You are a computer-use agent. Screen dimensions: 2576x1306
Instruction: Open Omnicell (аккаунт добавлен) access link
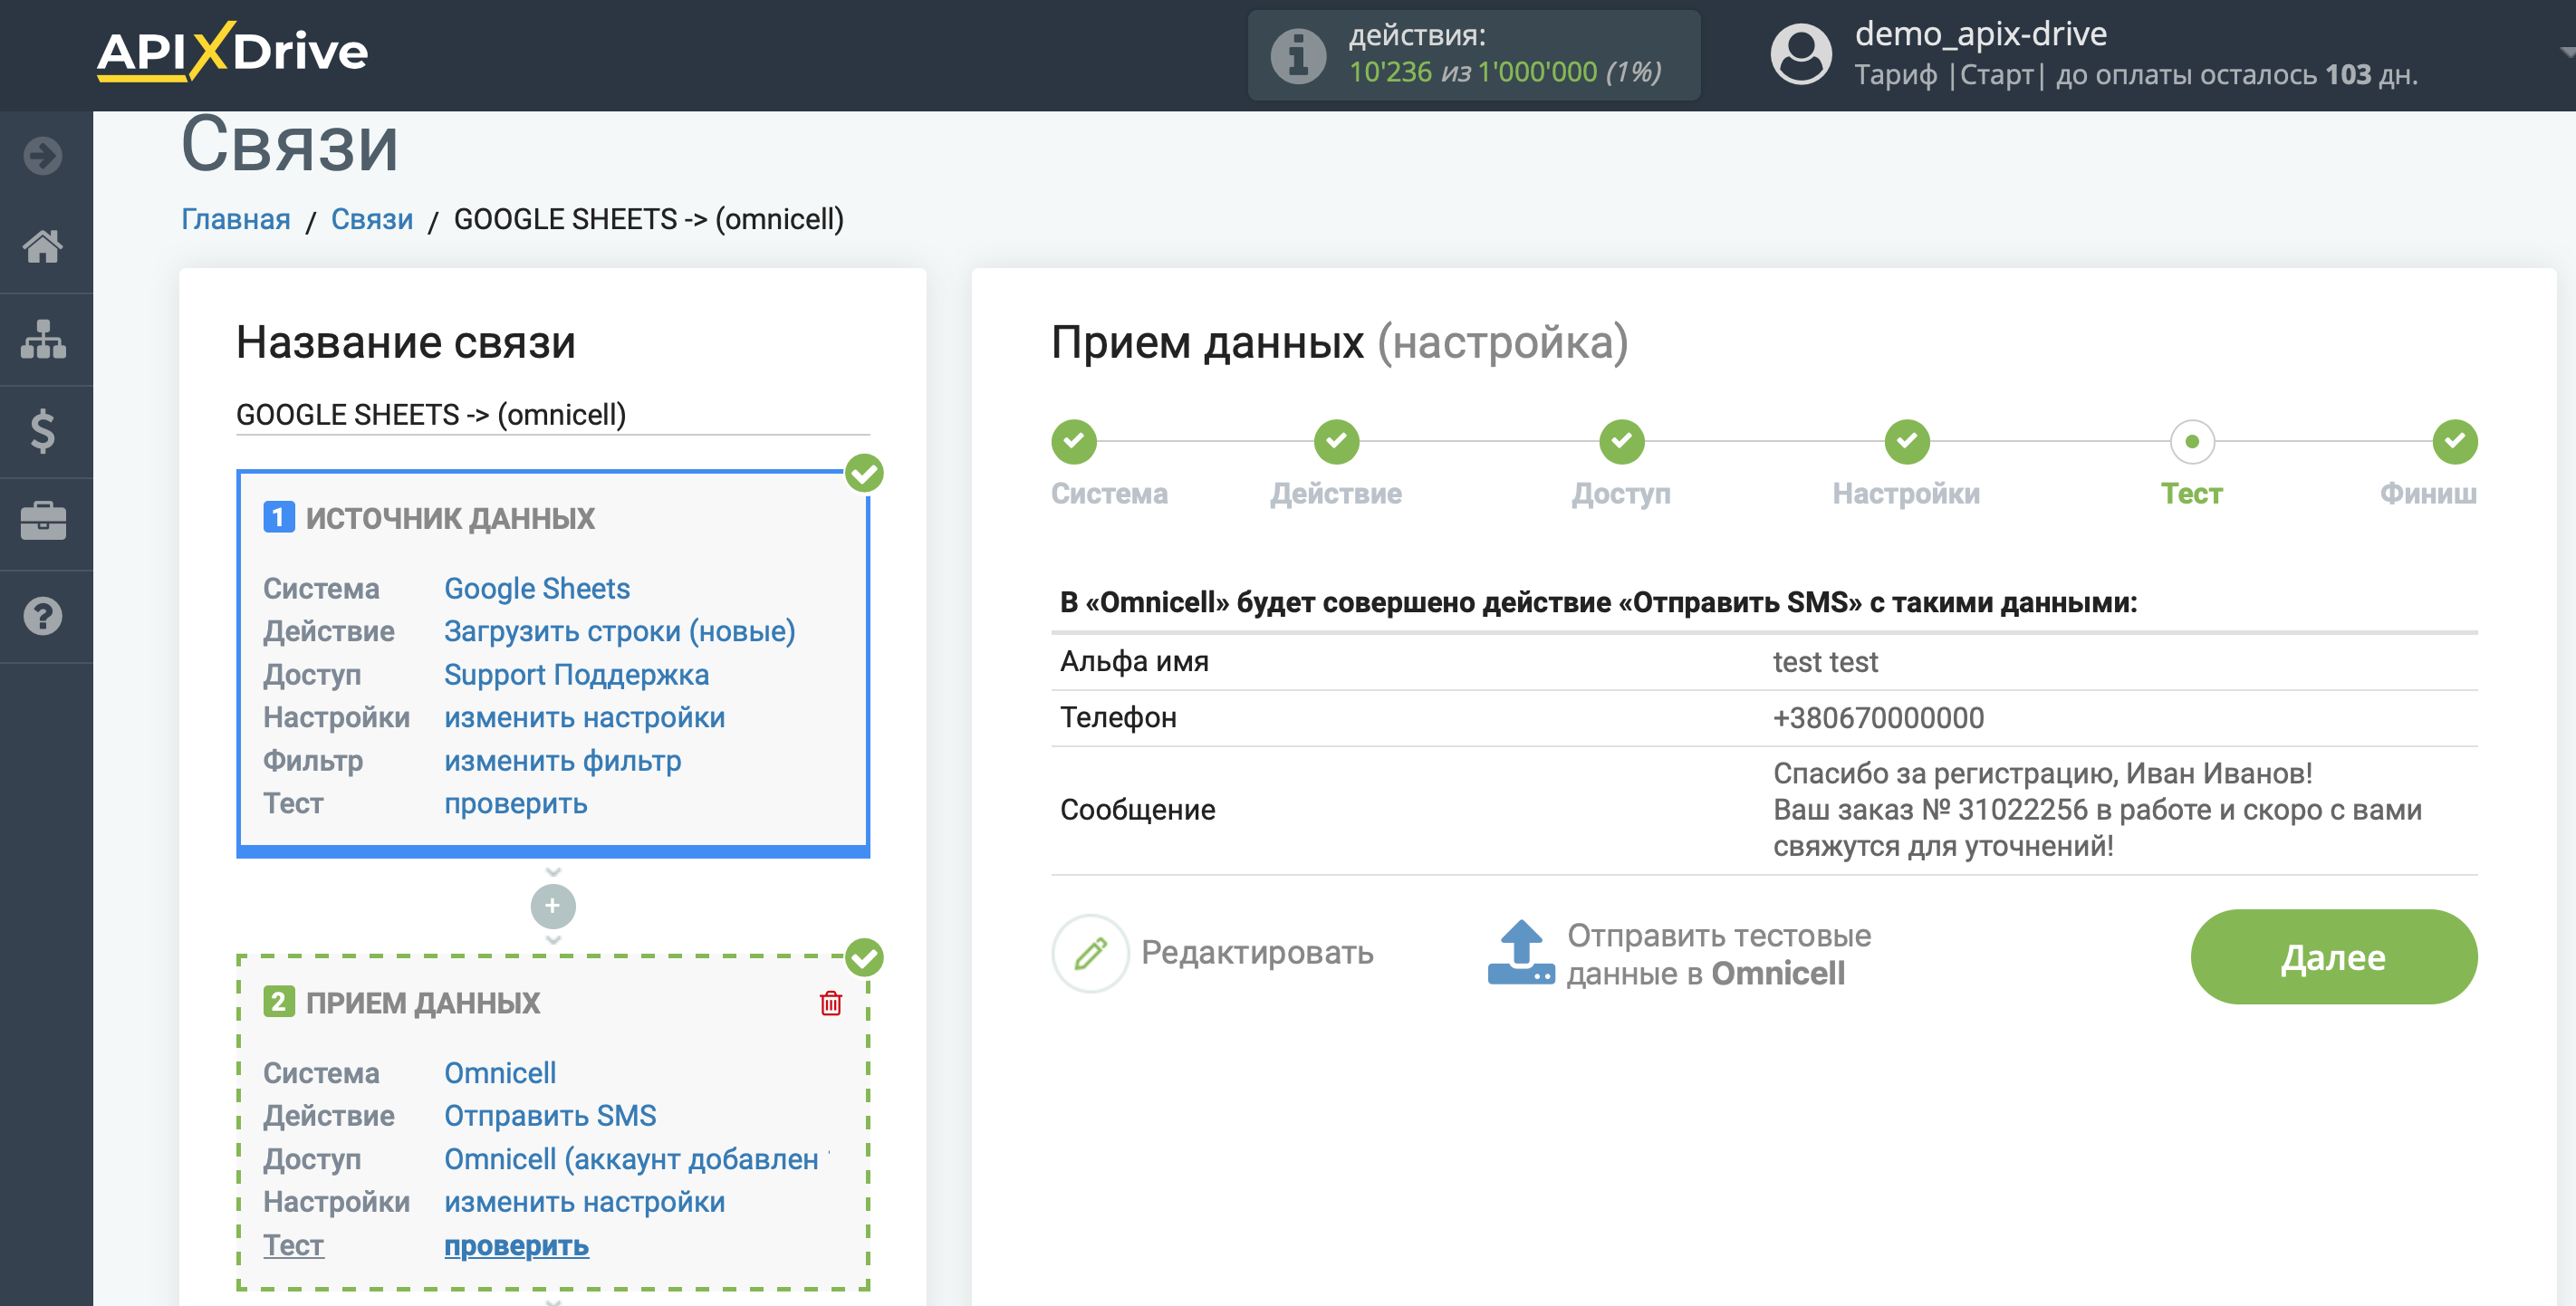pos(636,1160)
